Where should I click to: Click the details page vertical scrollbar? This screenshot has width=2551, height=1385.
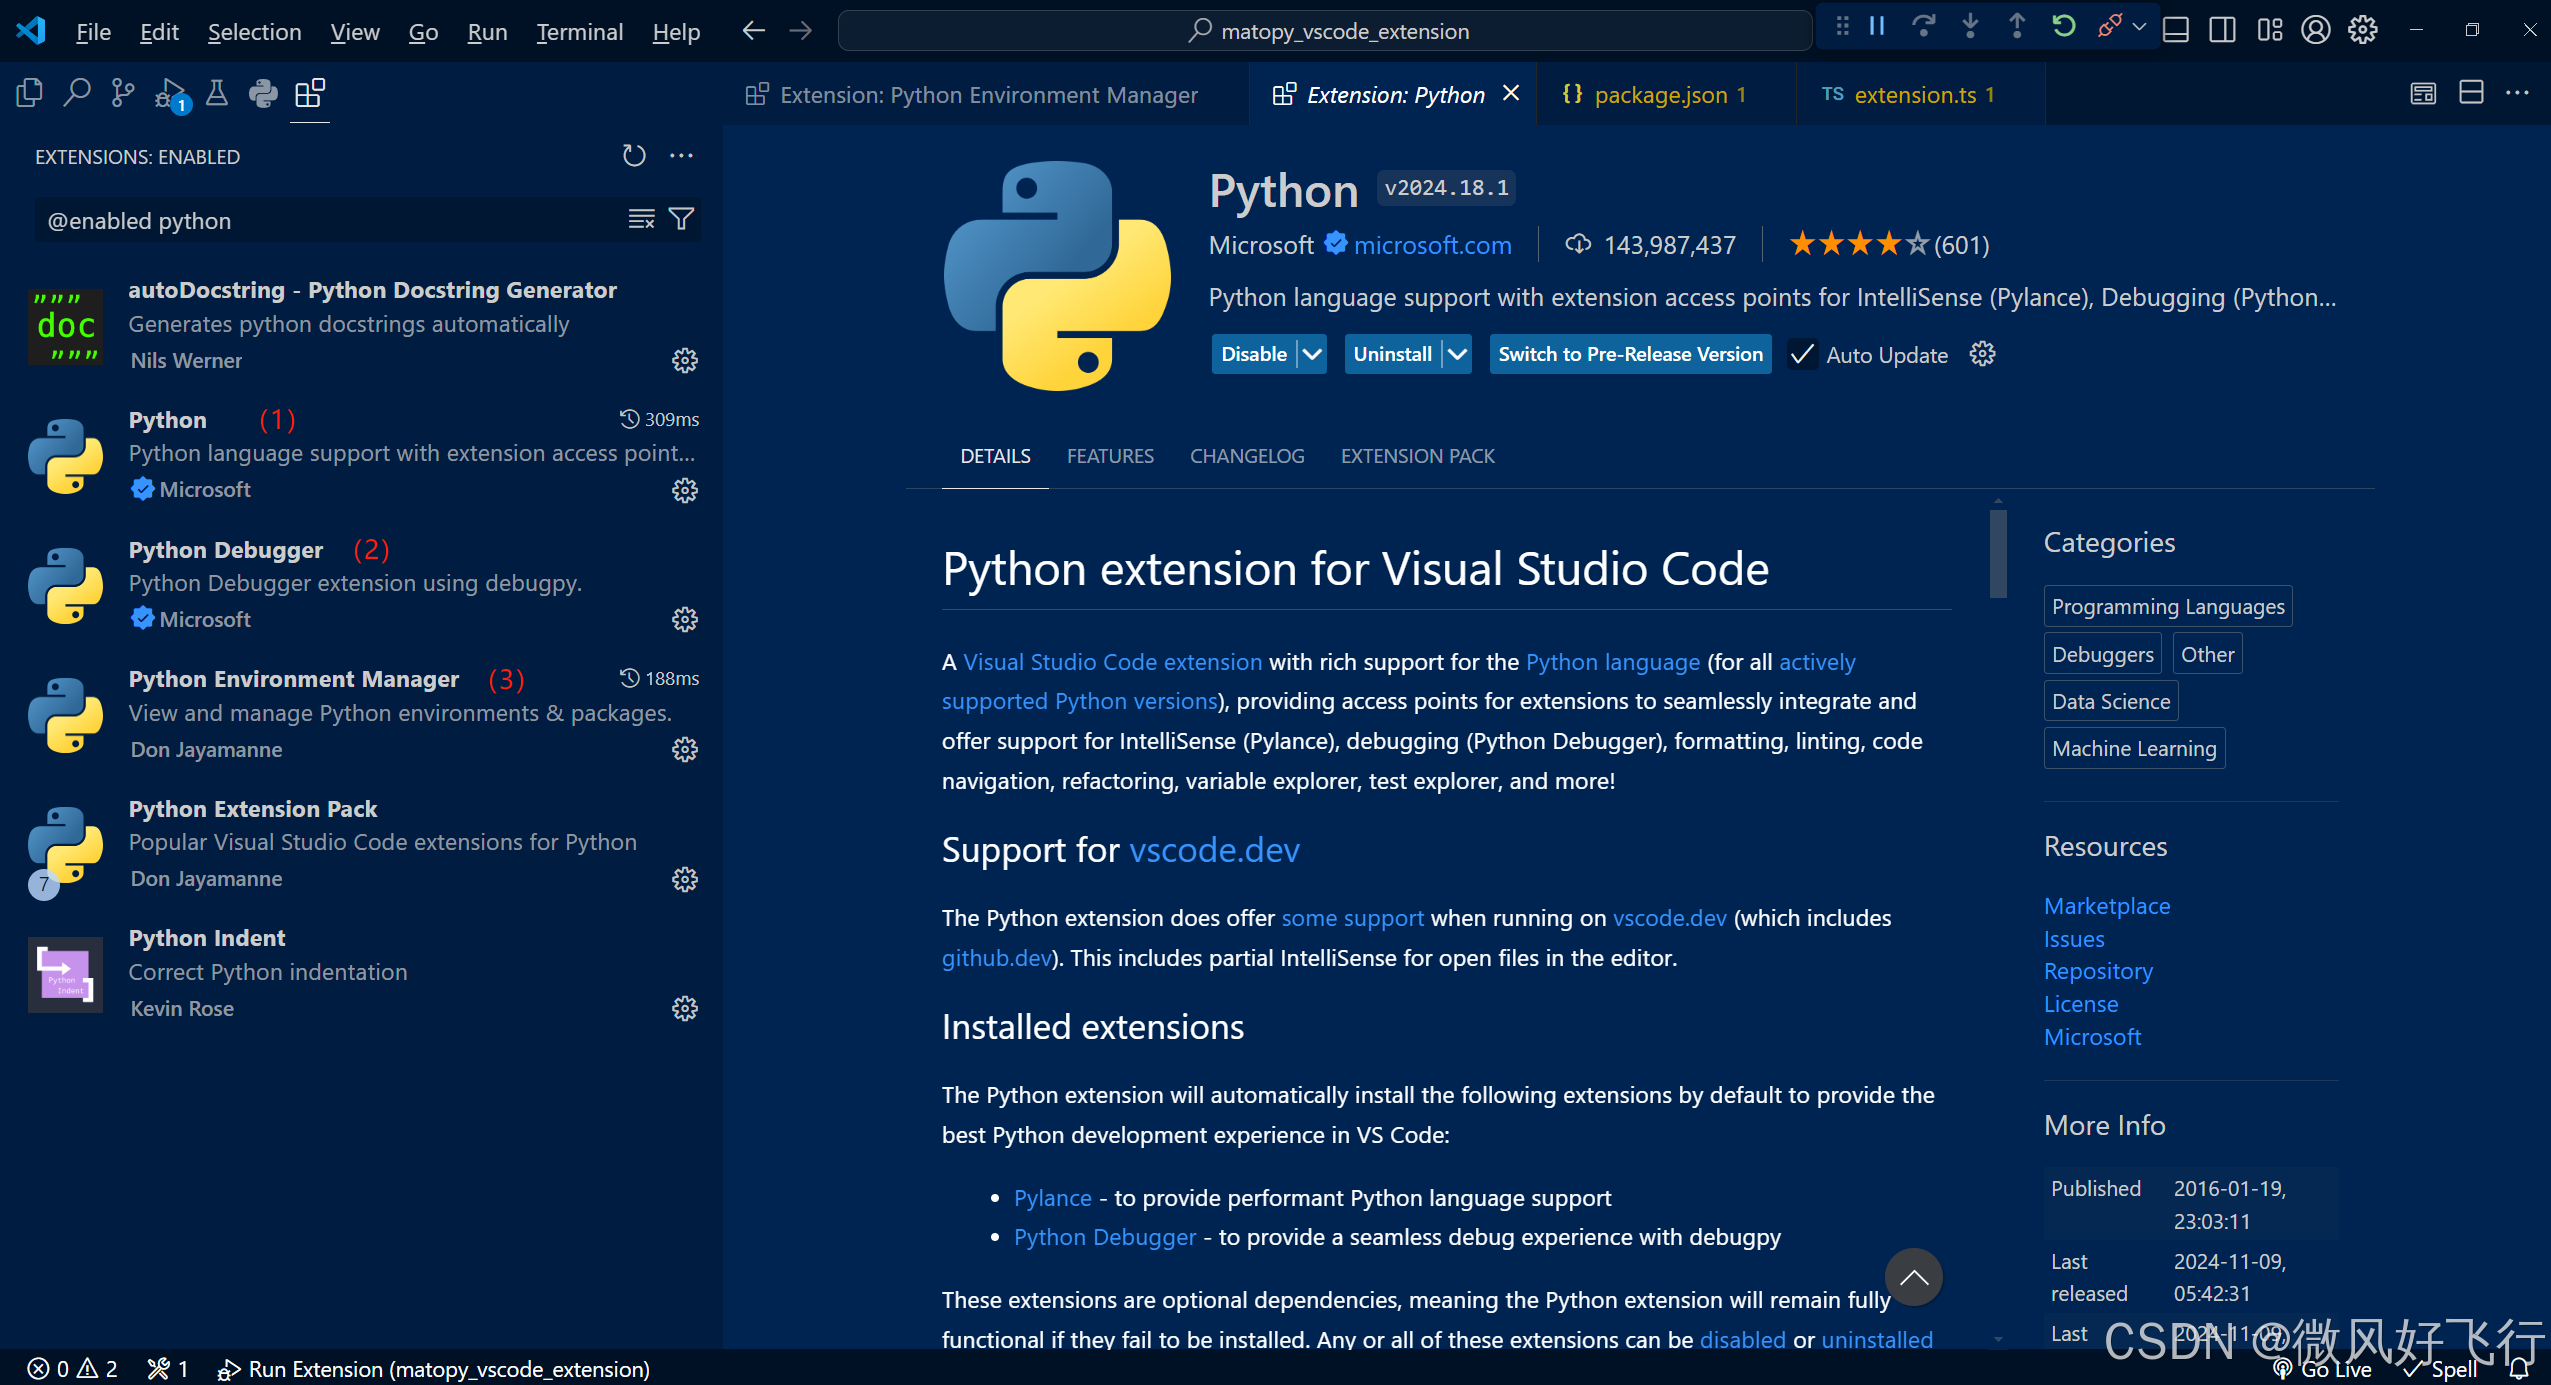pyautogui.click(x=1998, y=555)
